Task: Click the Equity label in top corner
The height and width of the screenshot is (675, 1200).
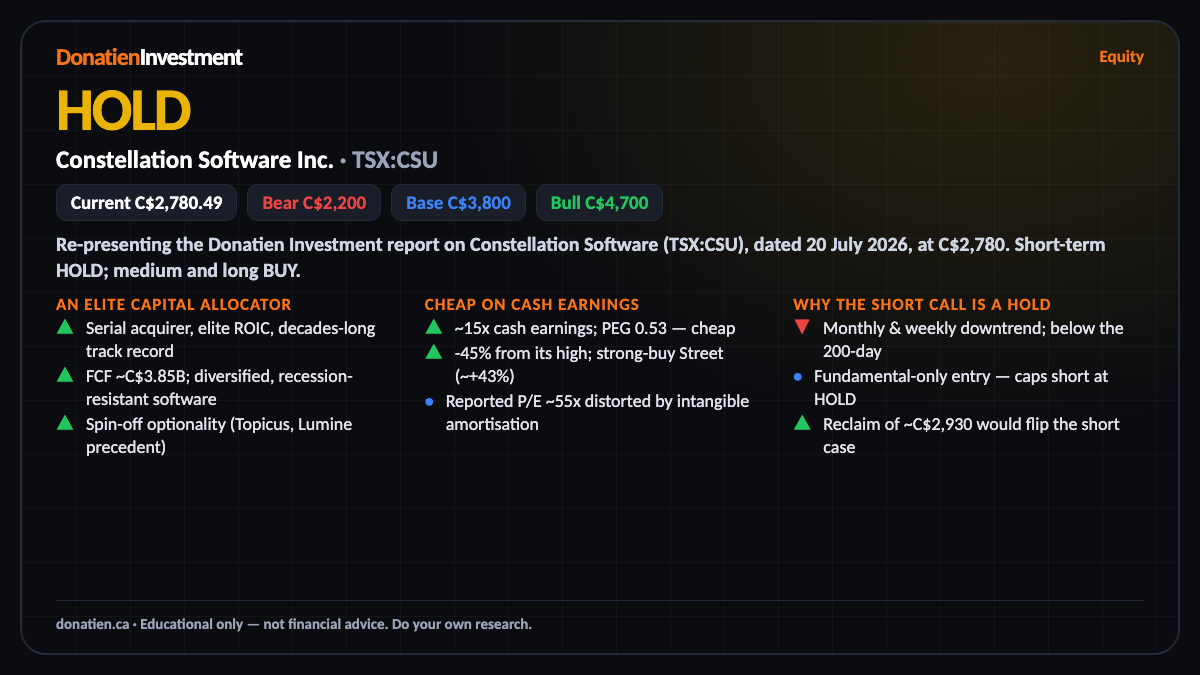Action: point(1121,56)
